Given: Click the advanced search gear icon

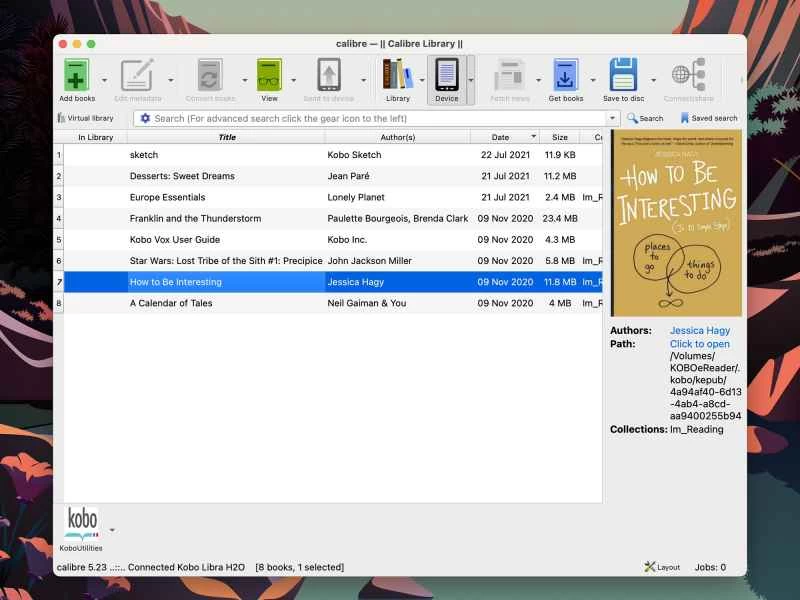Looking at the screenshot, I should coord(145,118).
